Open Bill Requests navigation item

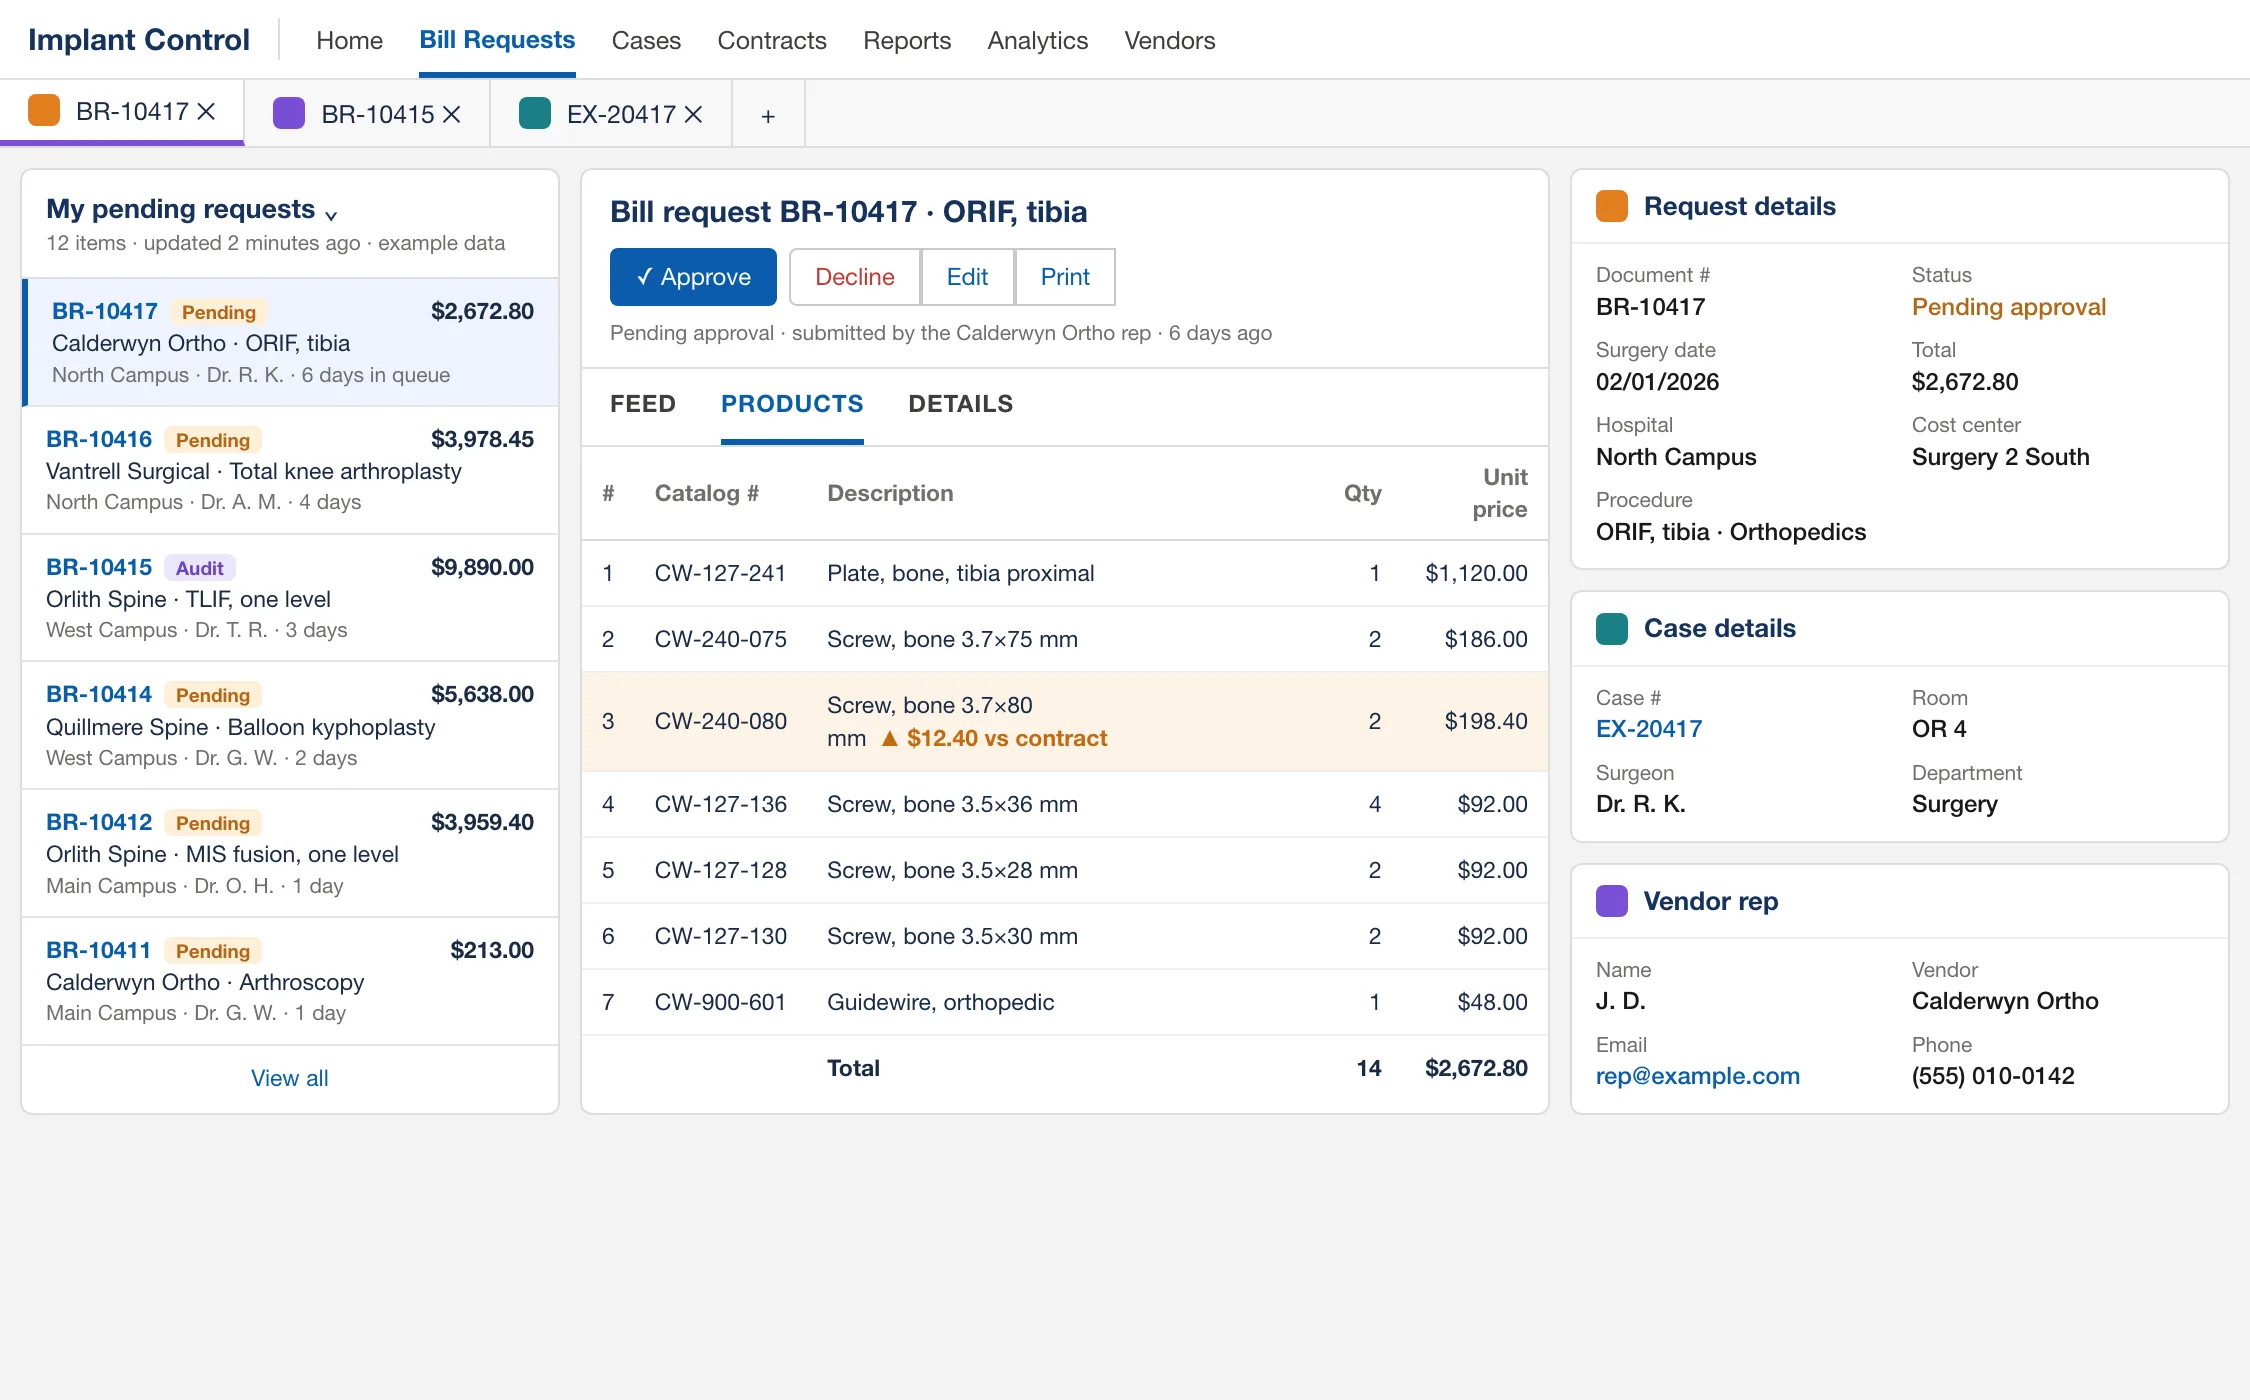[497, 40]
